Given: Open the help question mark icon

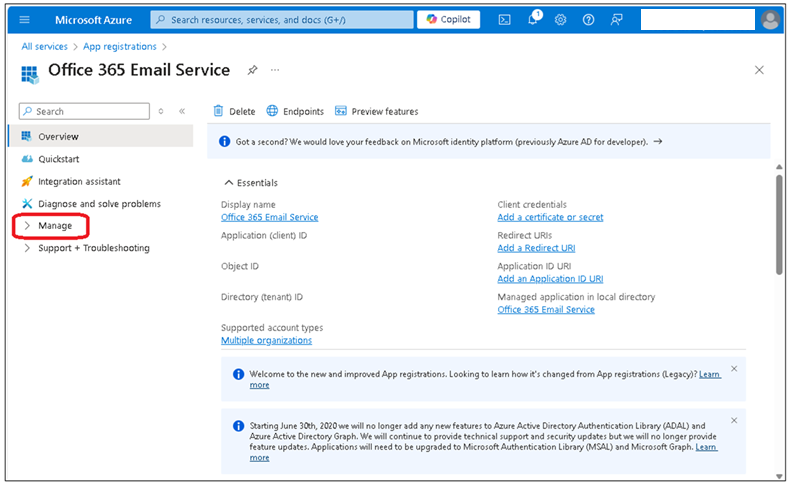Looking at the screenshot, I should click(588, 20).
